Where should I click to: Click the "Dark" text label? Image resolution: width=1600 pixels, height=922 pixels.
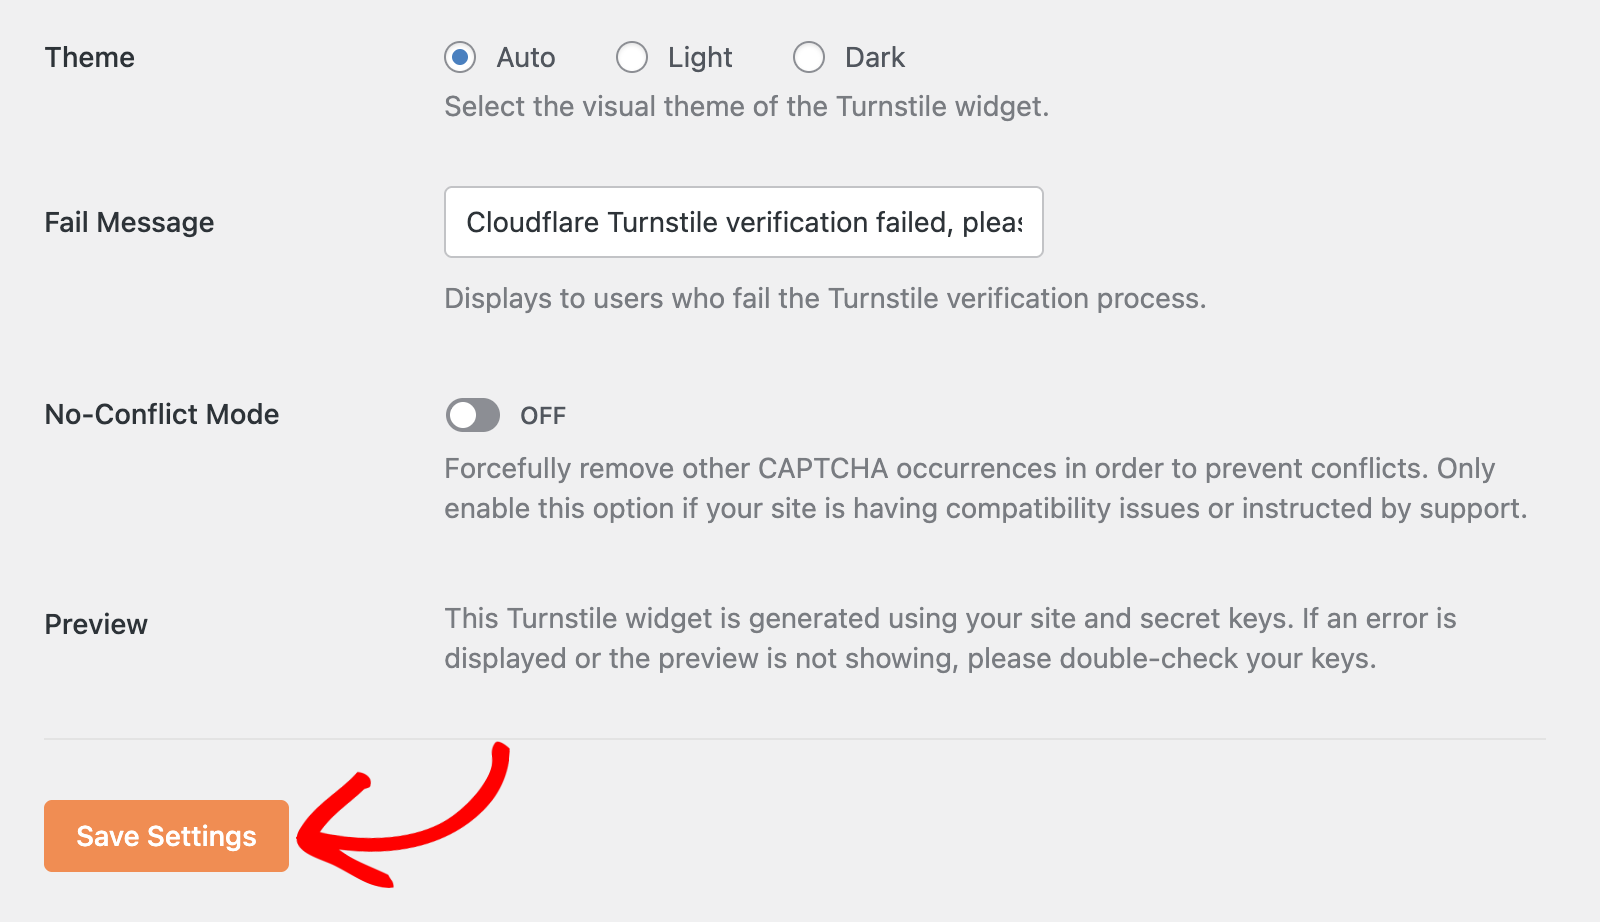875,58
